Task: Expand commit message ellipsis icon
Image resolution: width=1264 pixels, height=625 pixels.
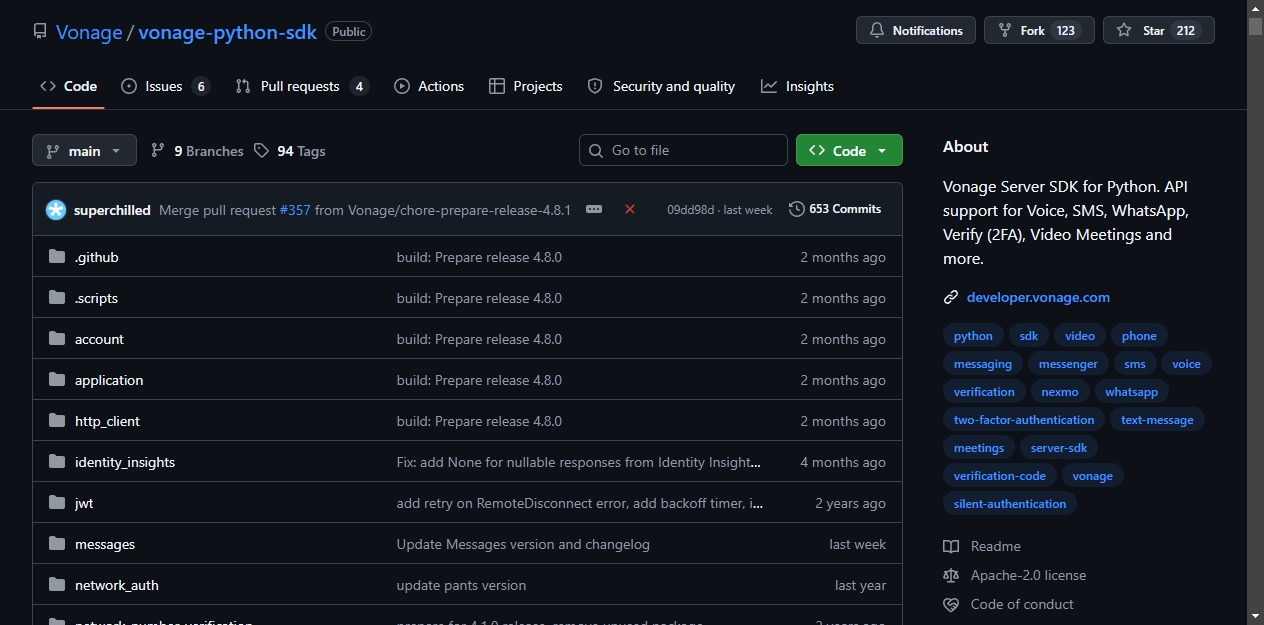Action: pyautogui.click(x=594, y=209)
